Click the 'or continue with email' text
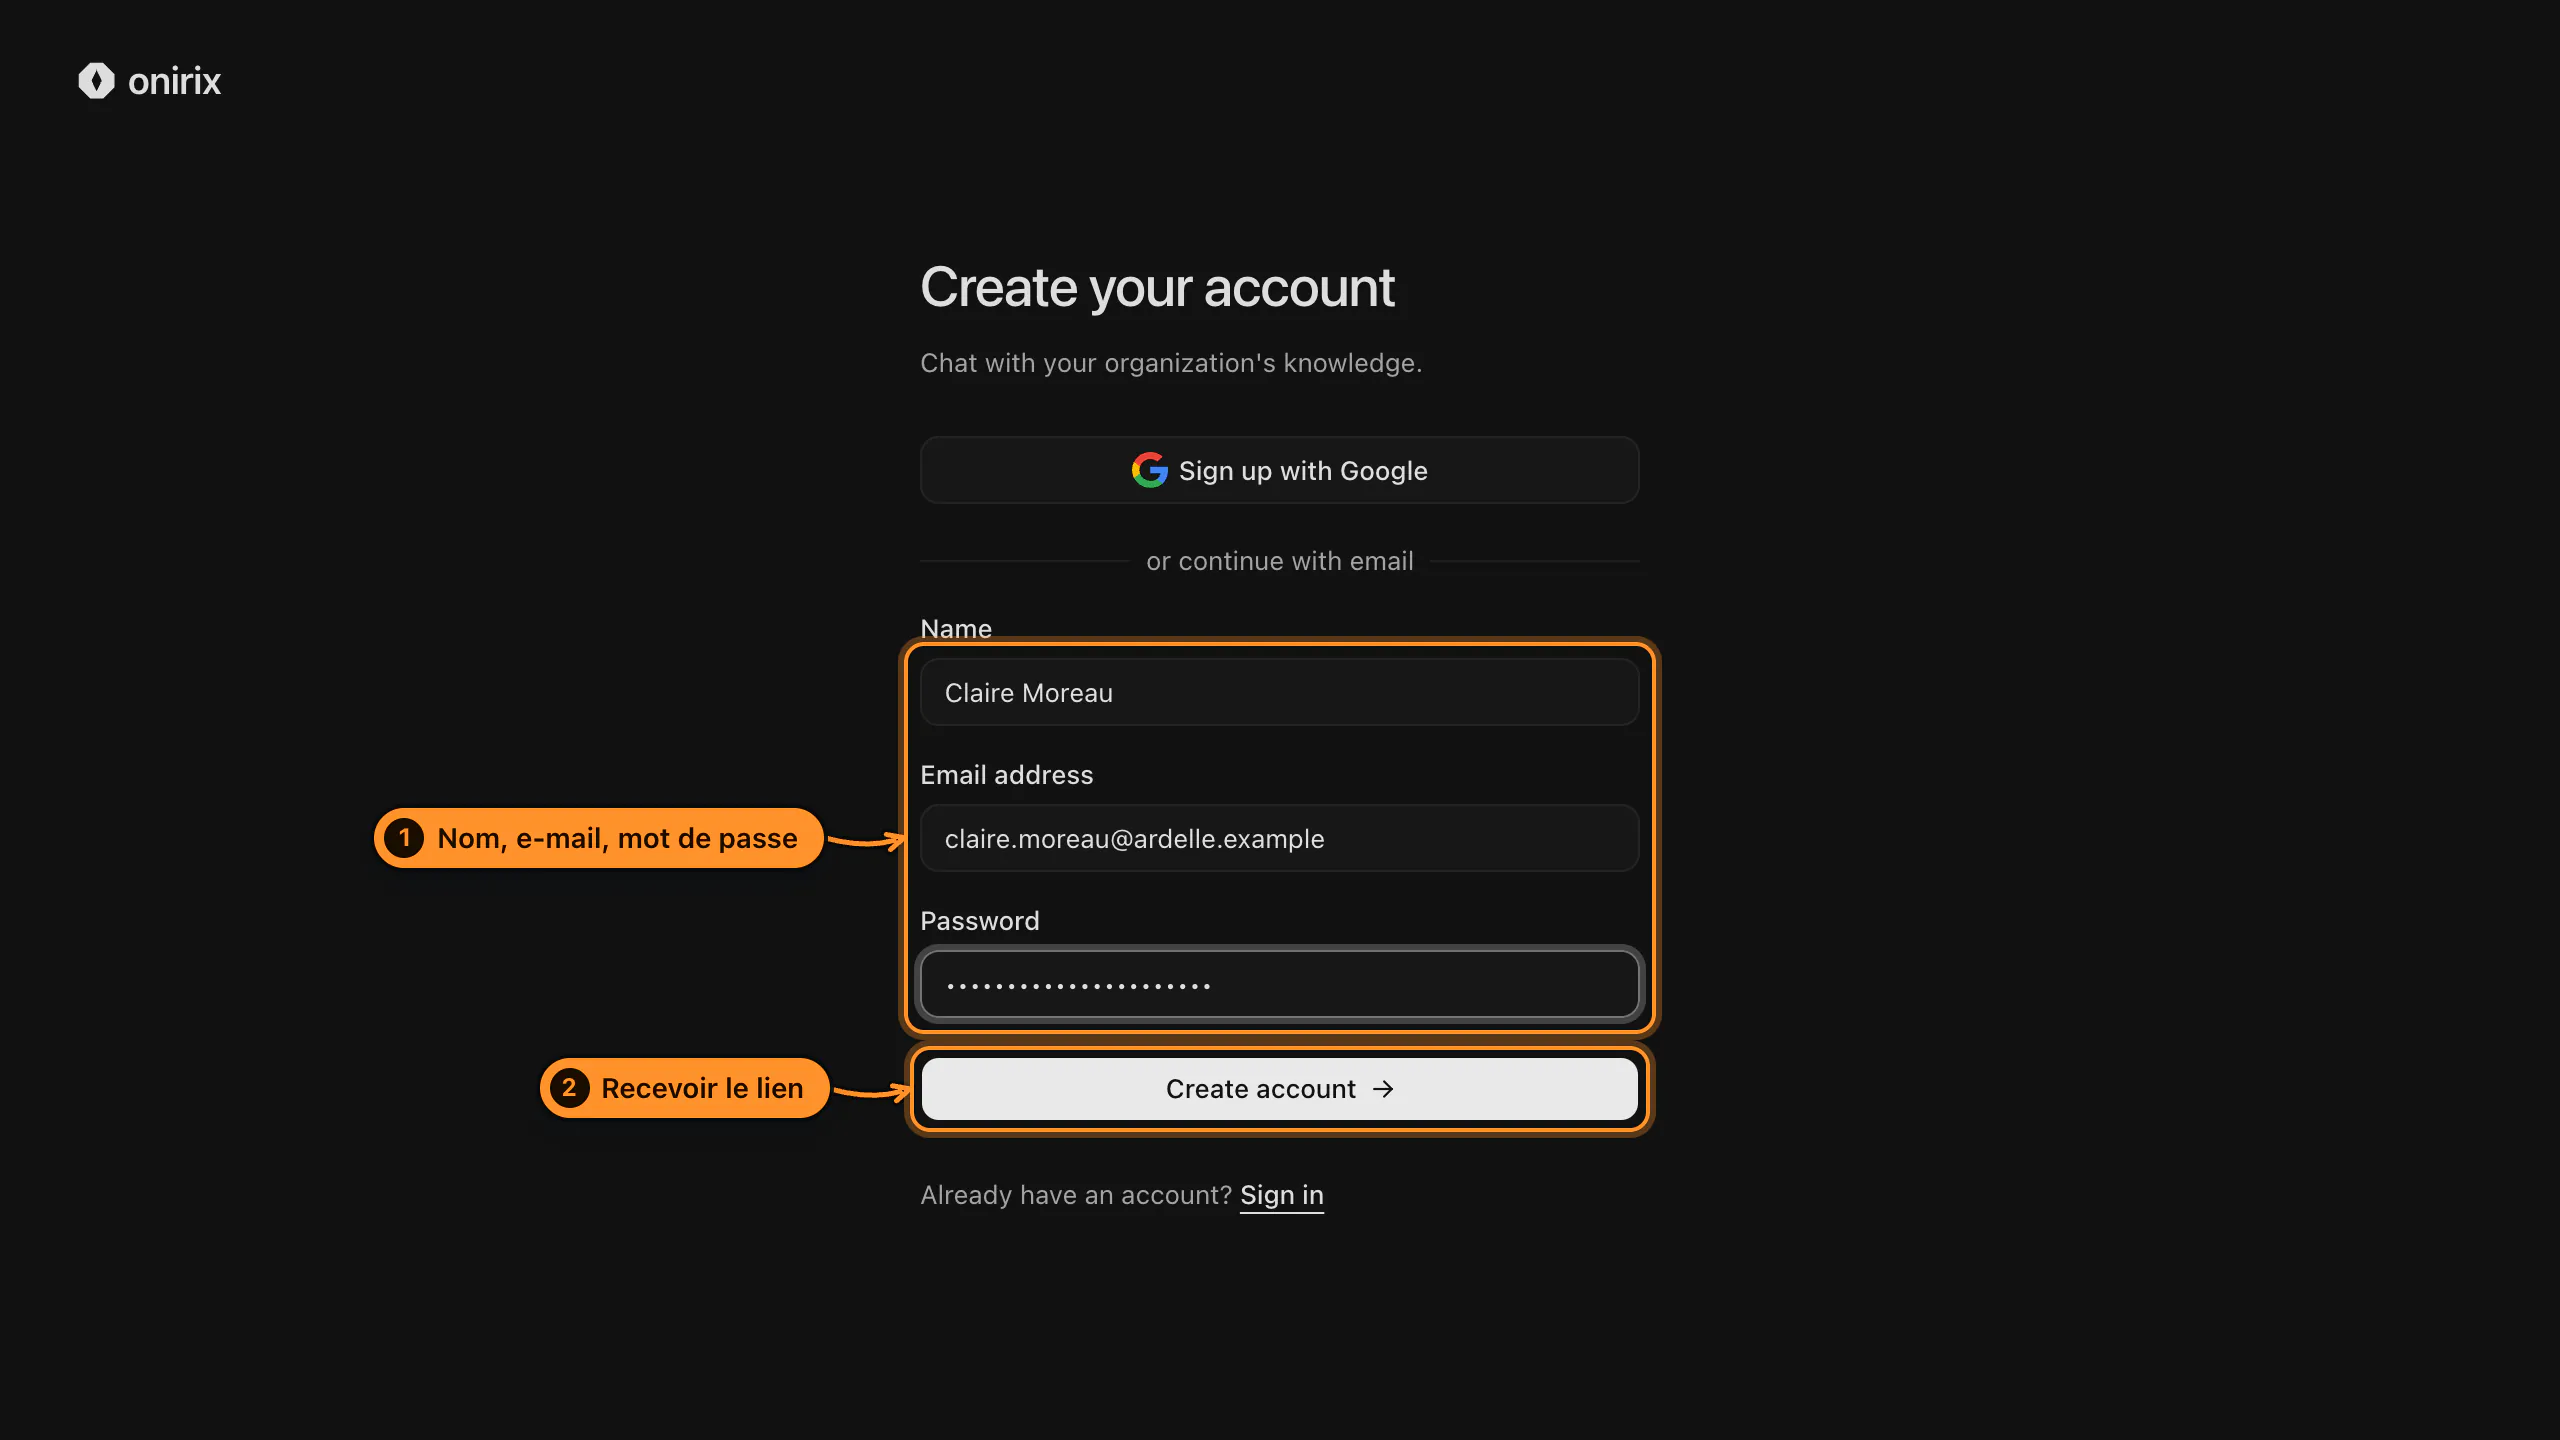 (x=1279, y=561)
